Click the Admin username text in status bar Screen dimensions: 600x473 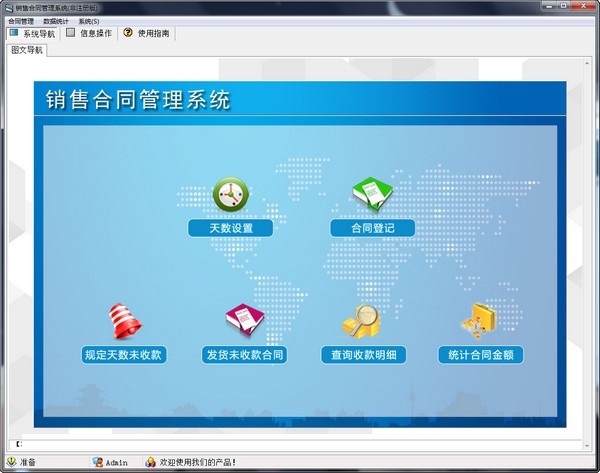[117, 463]
